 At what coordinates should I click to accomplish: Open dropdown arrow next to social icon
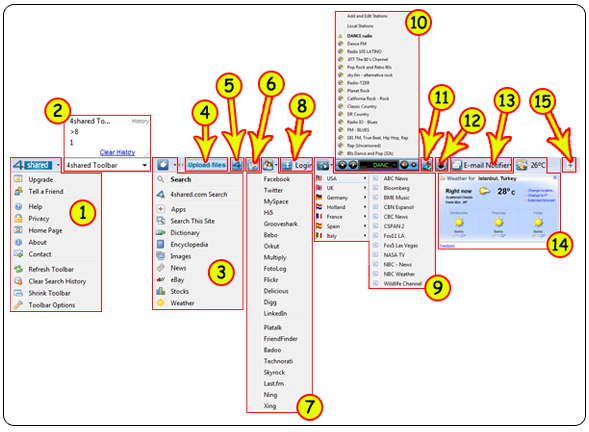tap(276, 165)
